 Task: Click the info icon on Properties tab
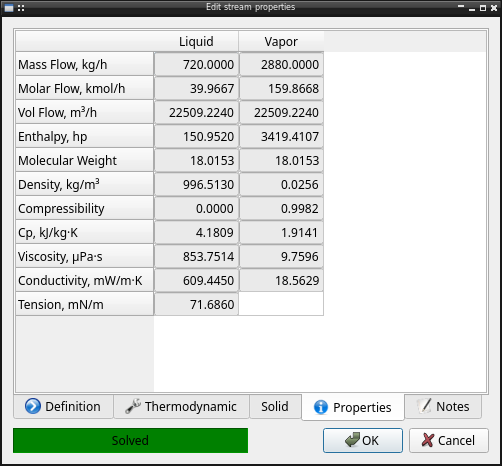click(321, 407)
